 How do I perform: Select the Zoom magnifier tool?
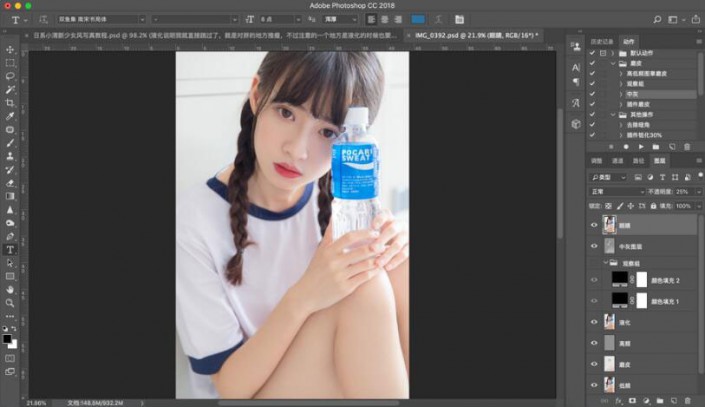click(10, 302)
